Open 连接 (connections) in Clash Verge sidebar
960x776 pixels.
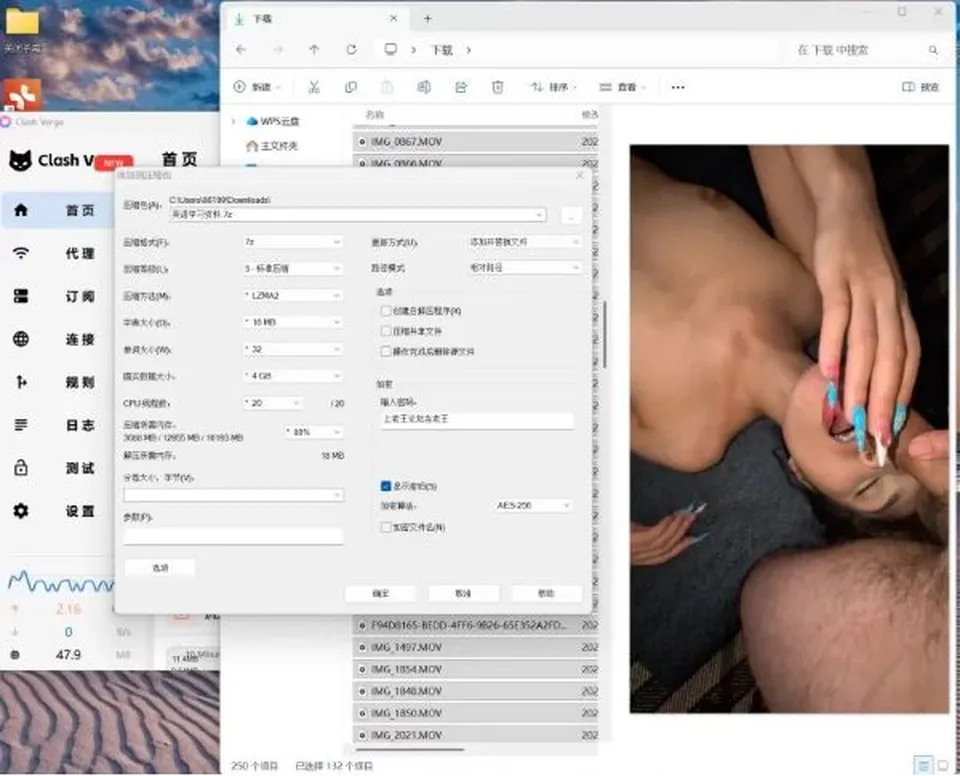(58, 339)
